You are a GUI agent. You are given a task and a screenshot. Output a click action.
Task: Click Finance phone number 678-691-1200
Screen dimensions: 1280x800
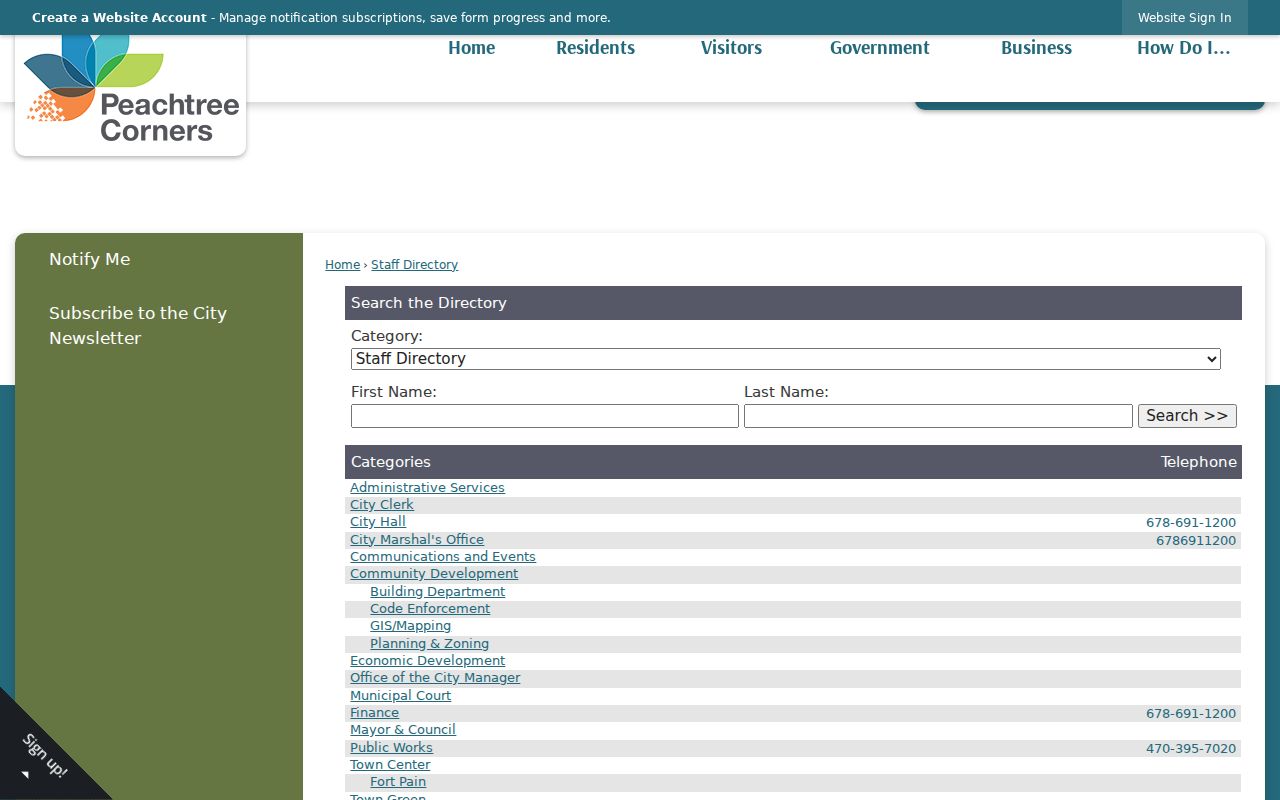tap(1191, 714)
